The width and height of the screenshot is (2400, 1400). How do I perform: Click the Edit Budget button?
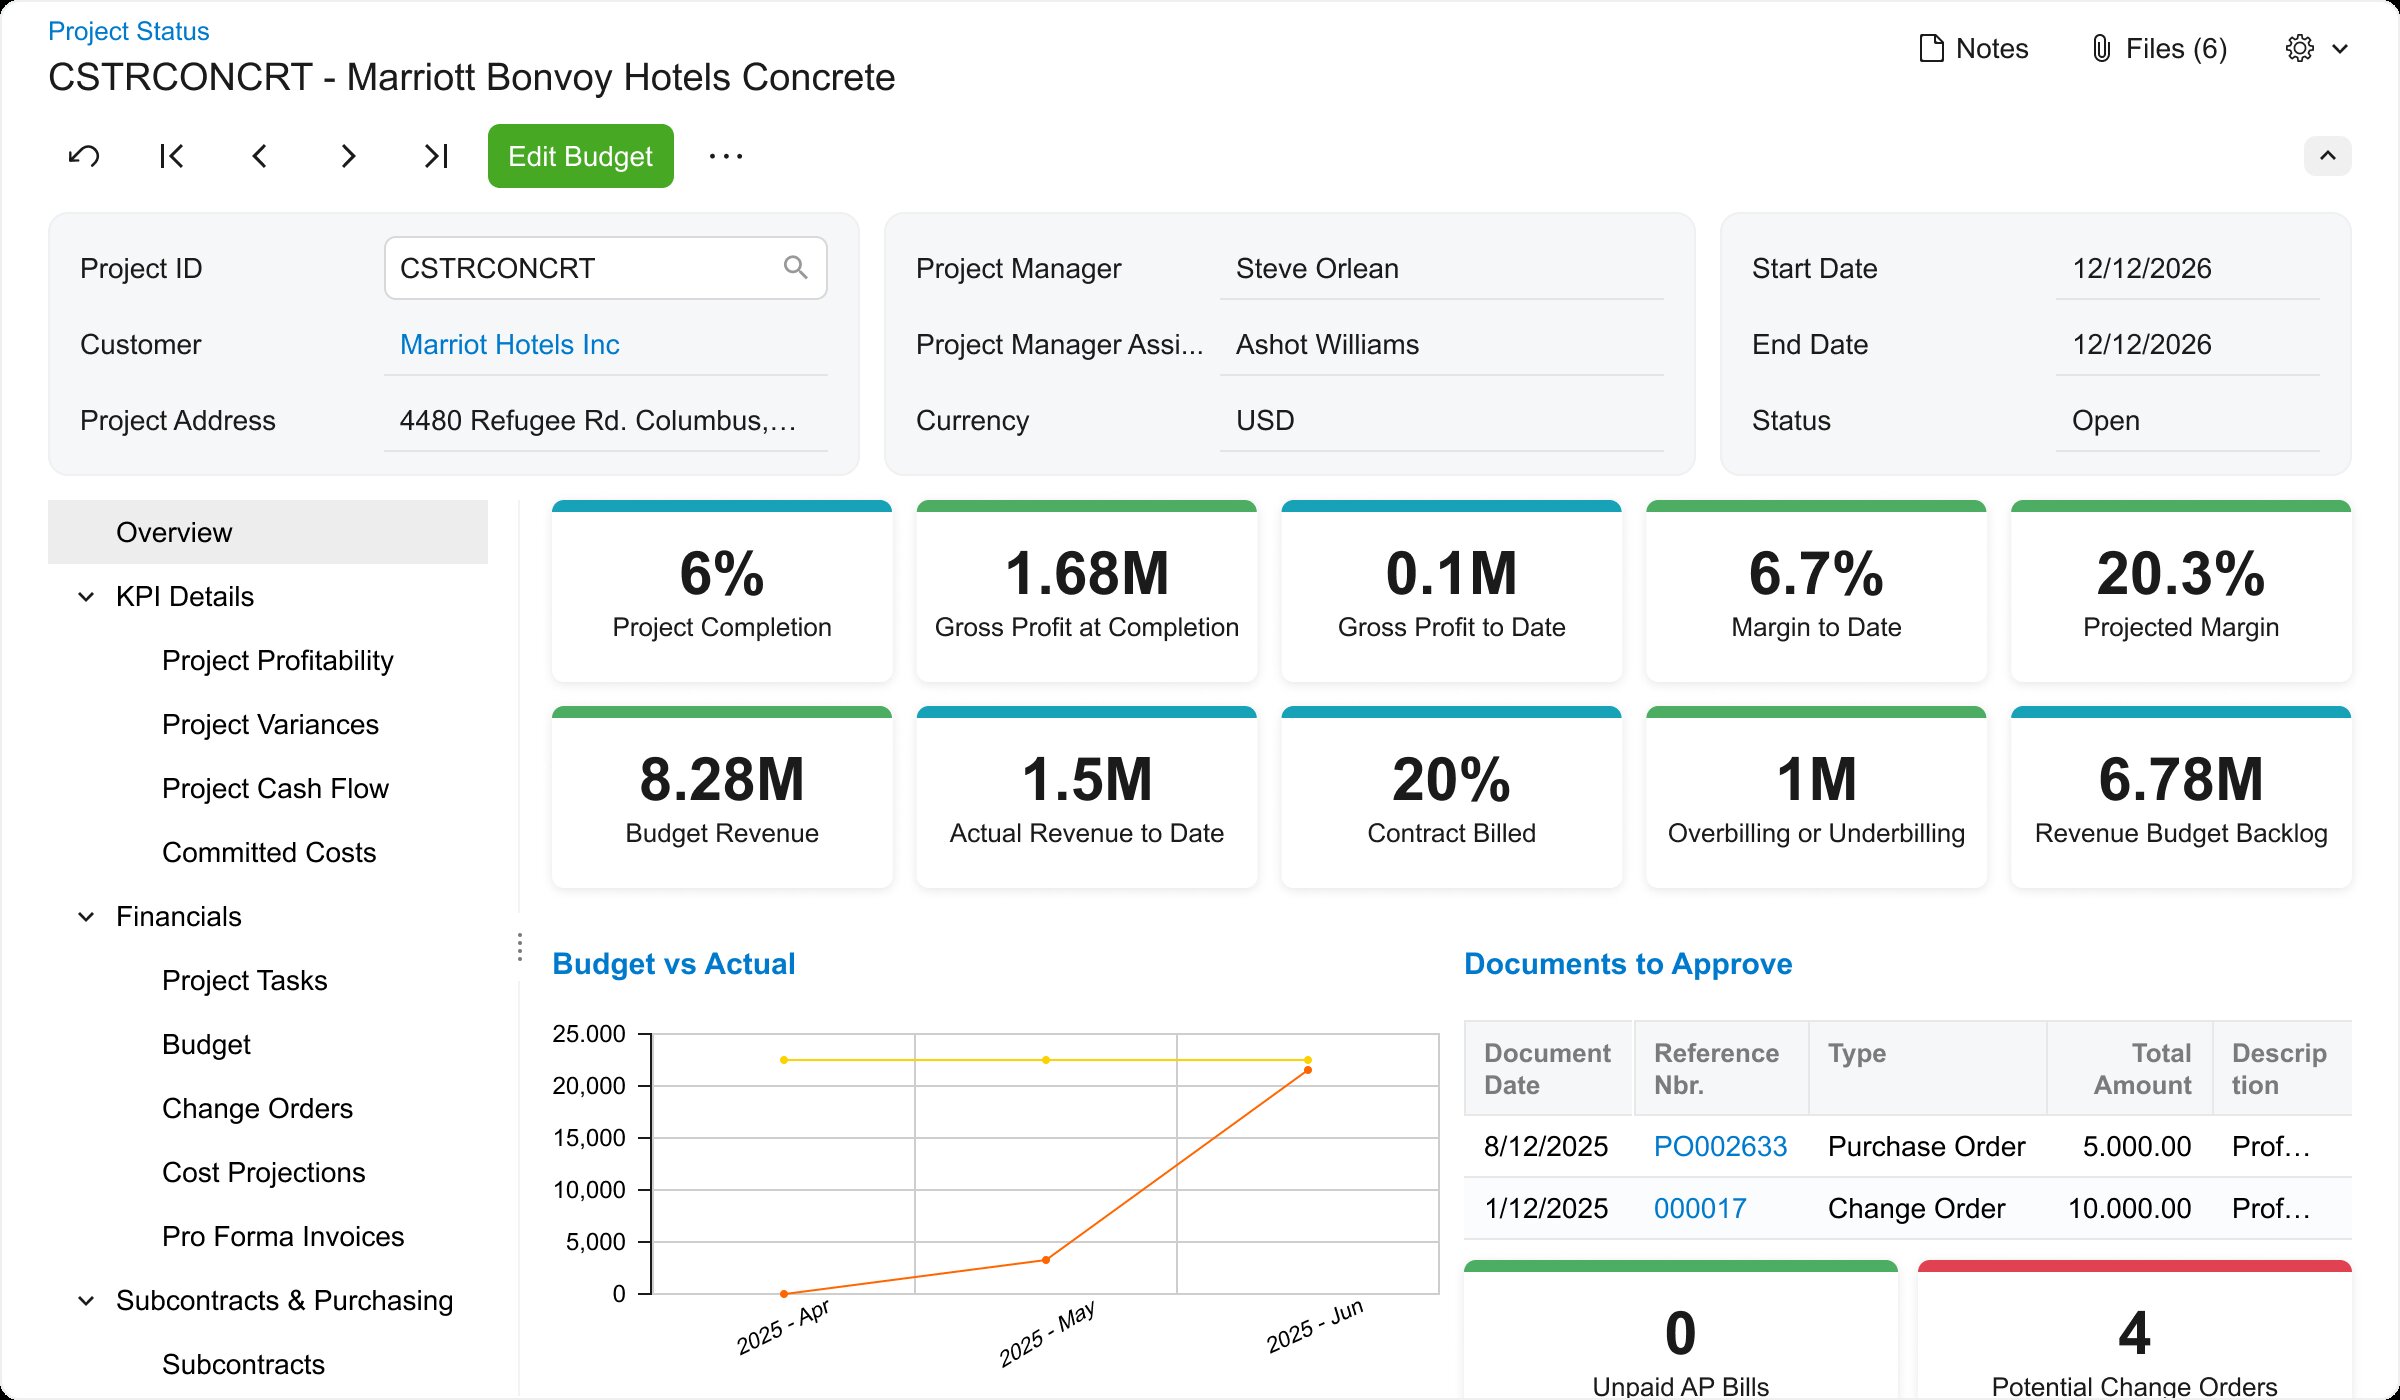coord(580,156)
